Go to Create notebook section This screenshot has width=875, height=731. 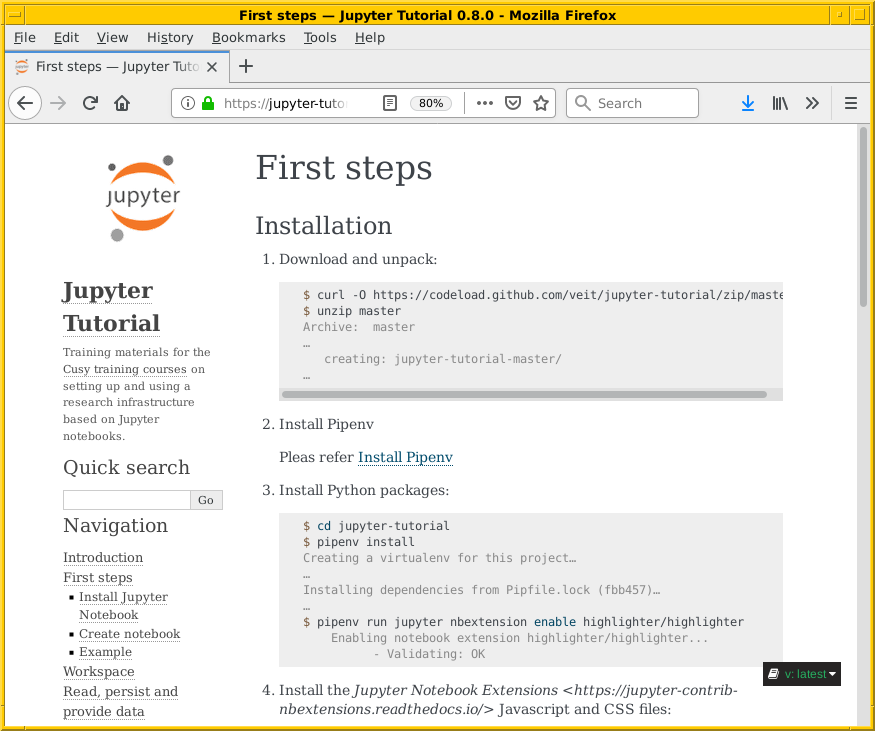[x=129, y=634]
